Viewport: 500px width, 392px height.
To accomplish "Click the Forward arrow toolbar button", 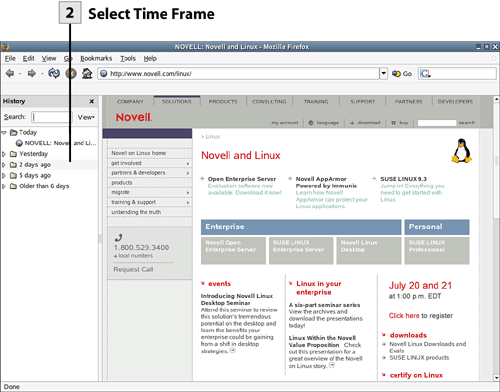I will (32, 73).
